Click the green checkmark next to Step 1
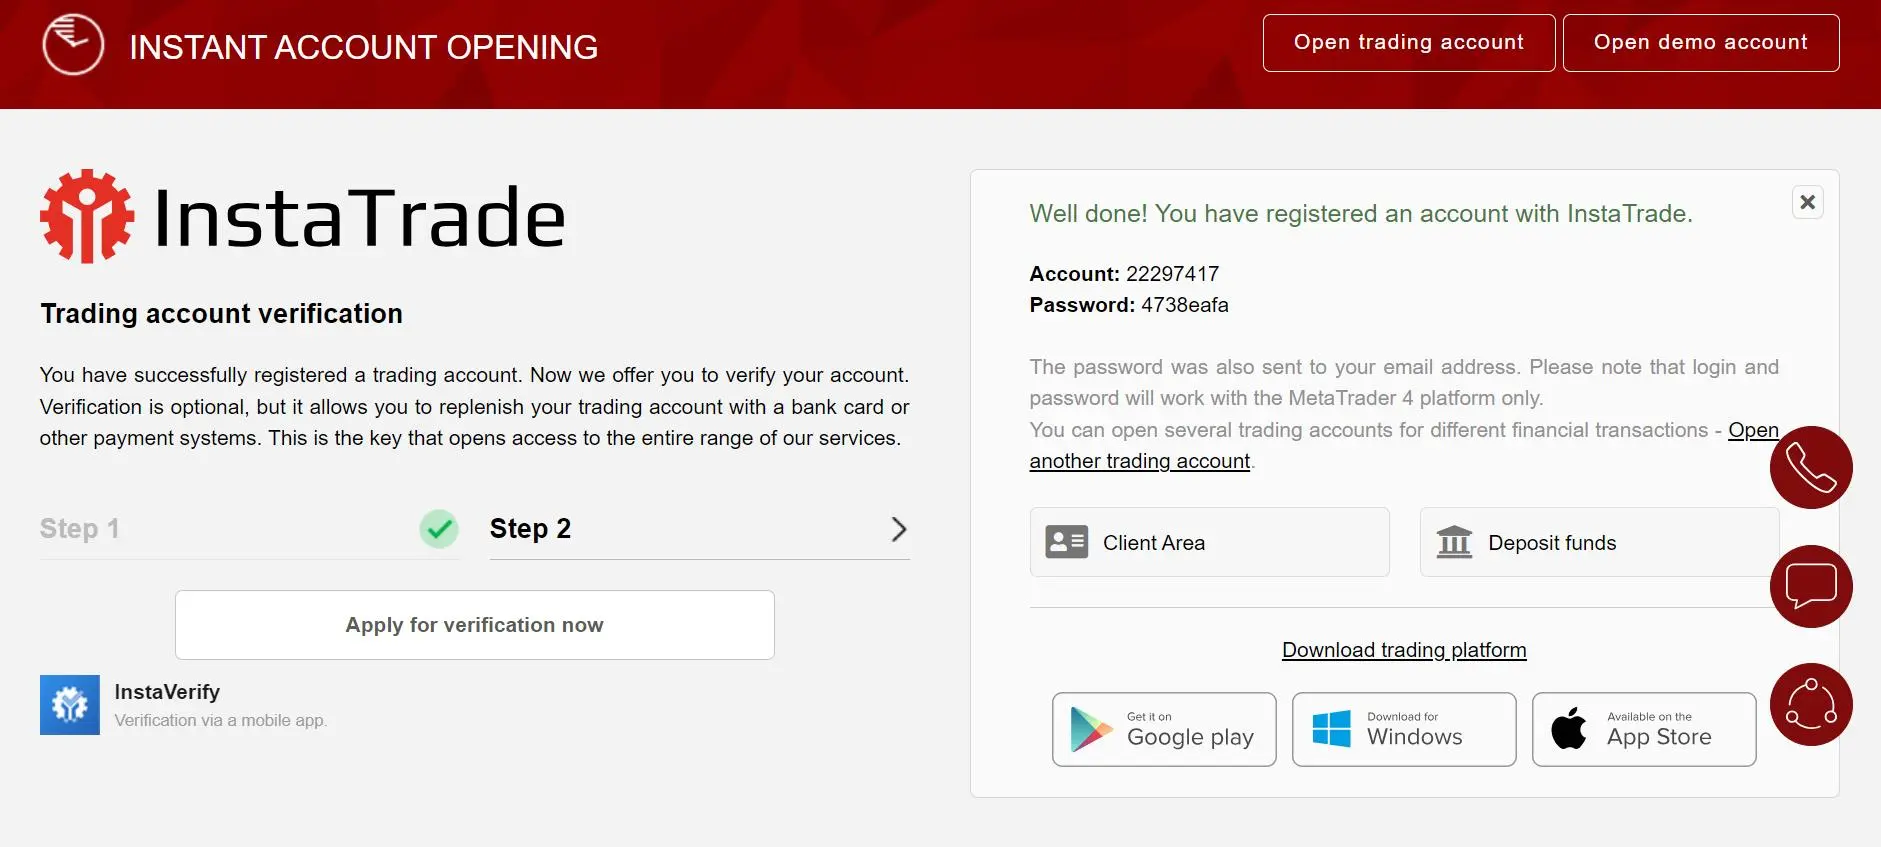 (439, 528)
